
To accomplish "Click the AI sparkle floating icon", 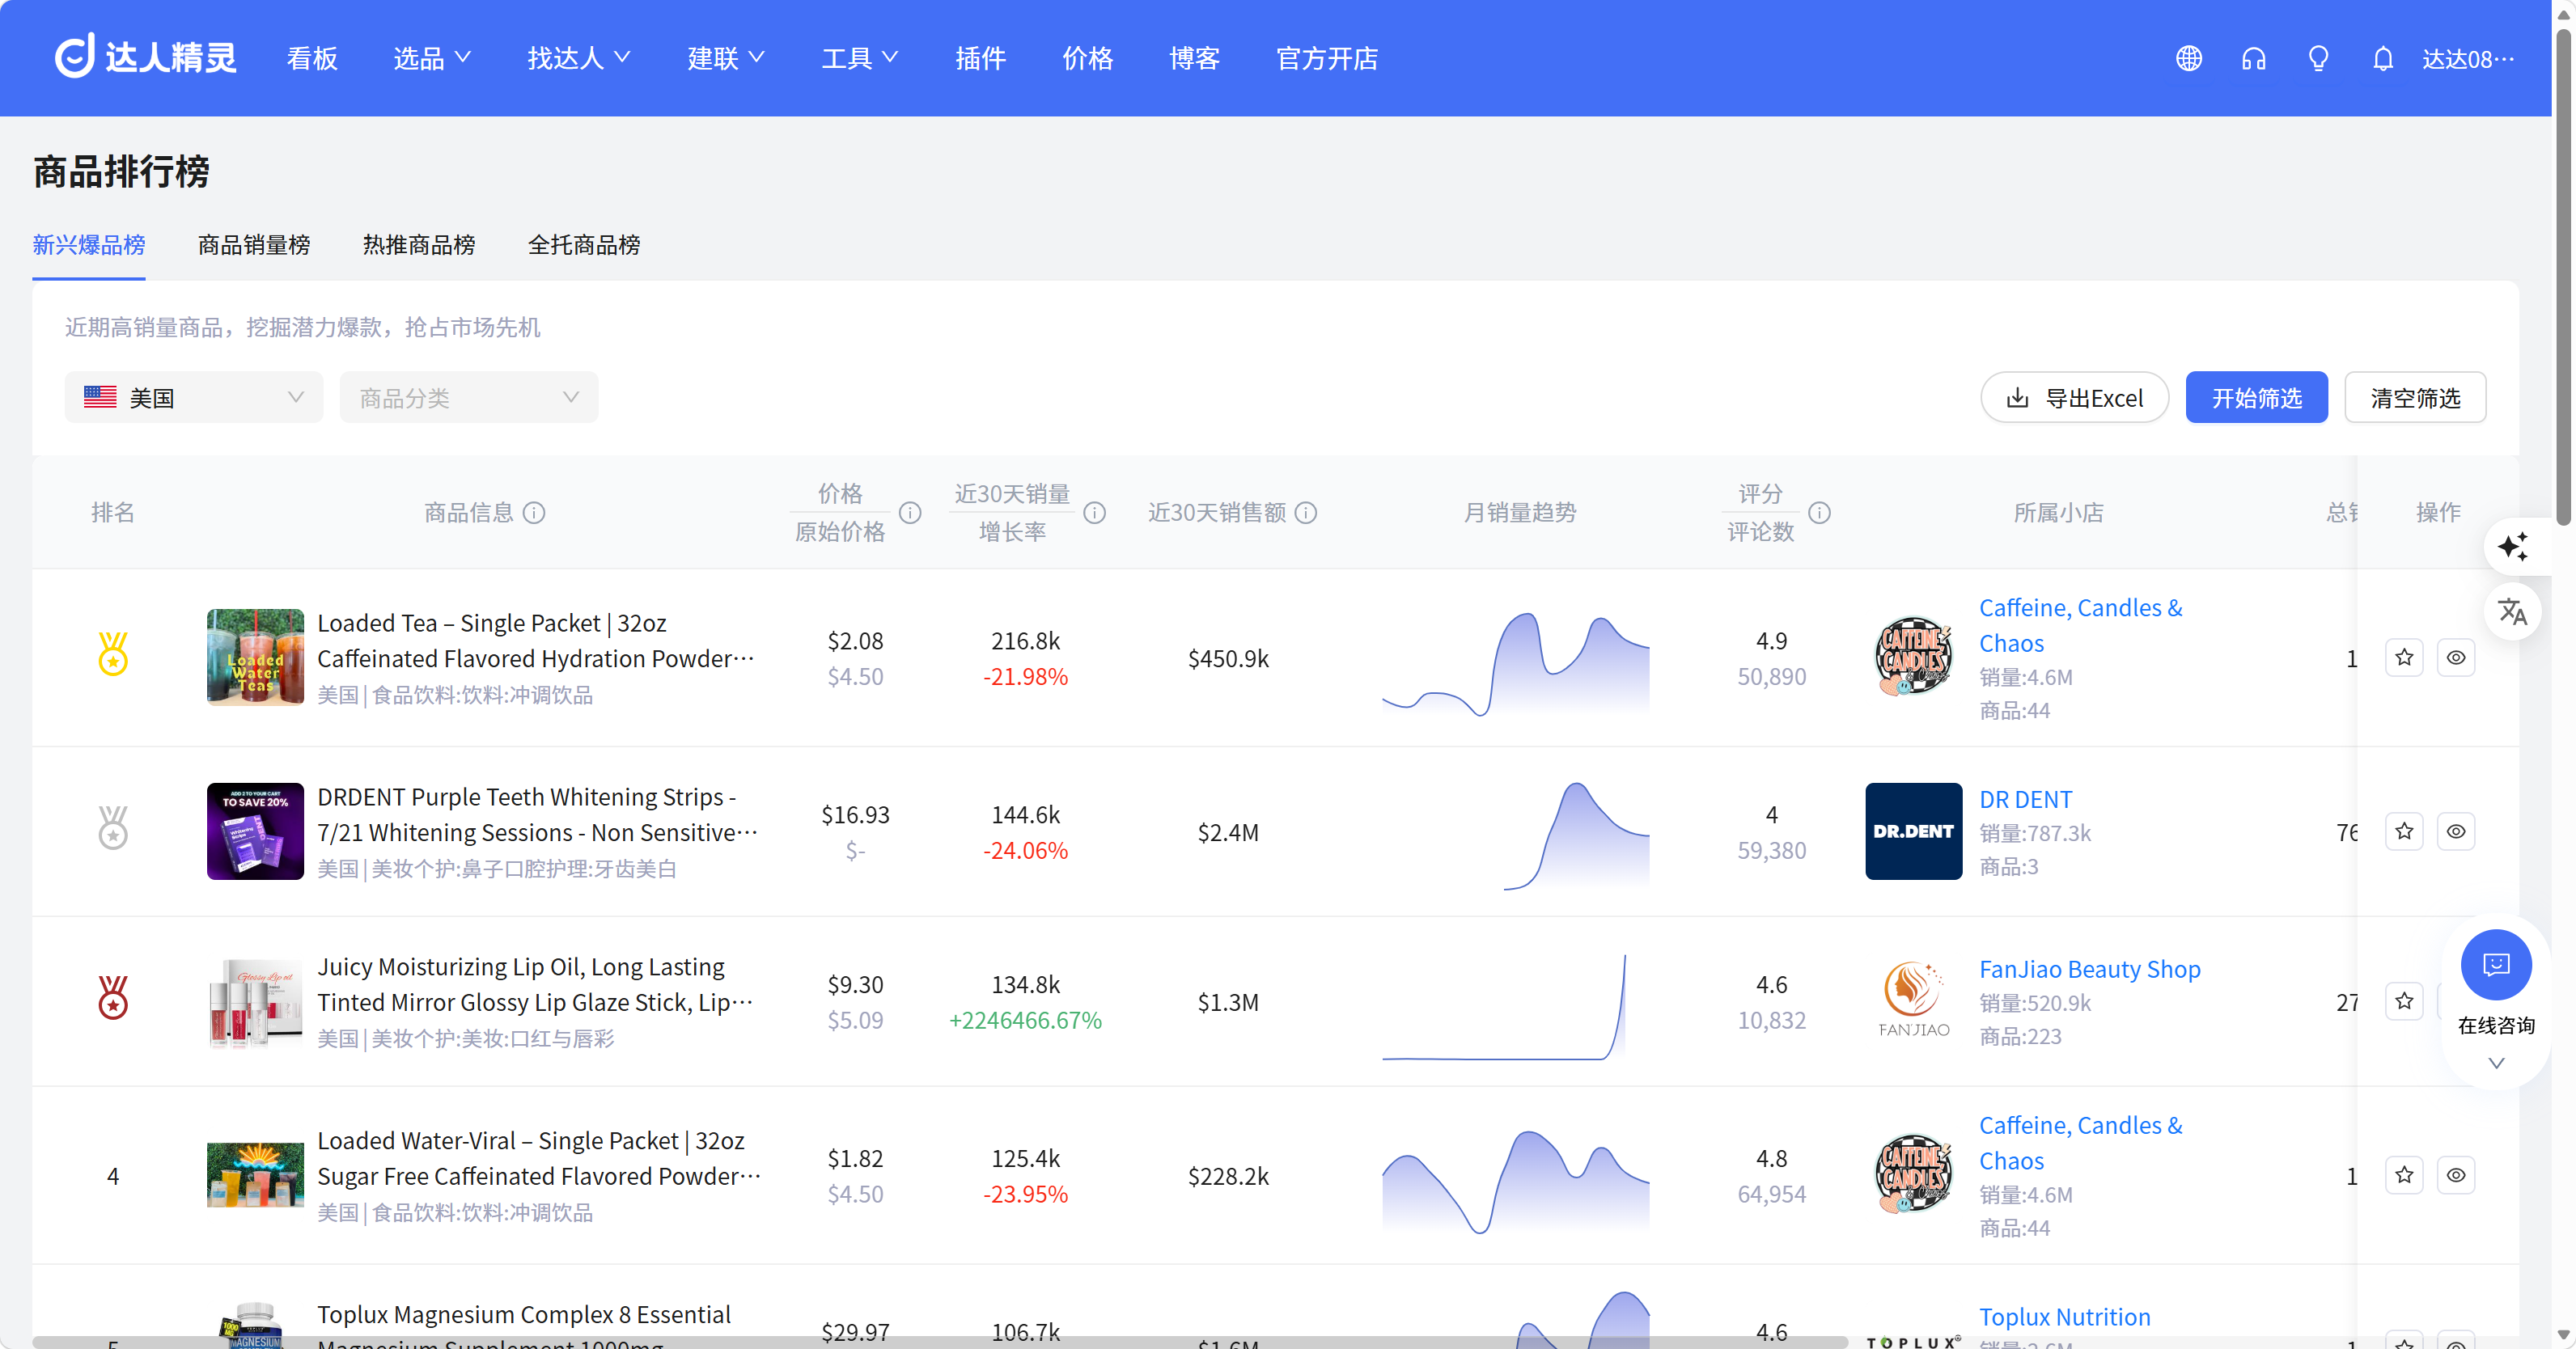I will tap(2513, 547).
